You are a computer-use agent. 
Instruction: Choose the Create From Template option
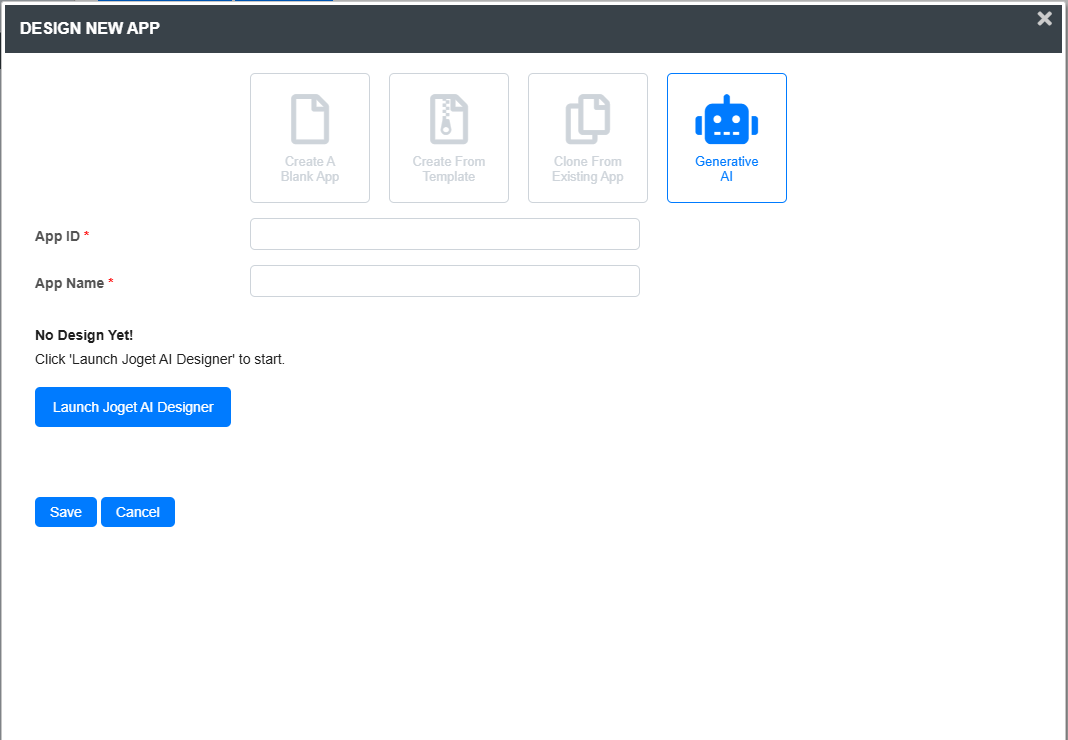[449, 138]
